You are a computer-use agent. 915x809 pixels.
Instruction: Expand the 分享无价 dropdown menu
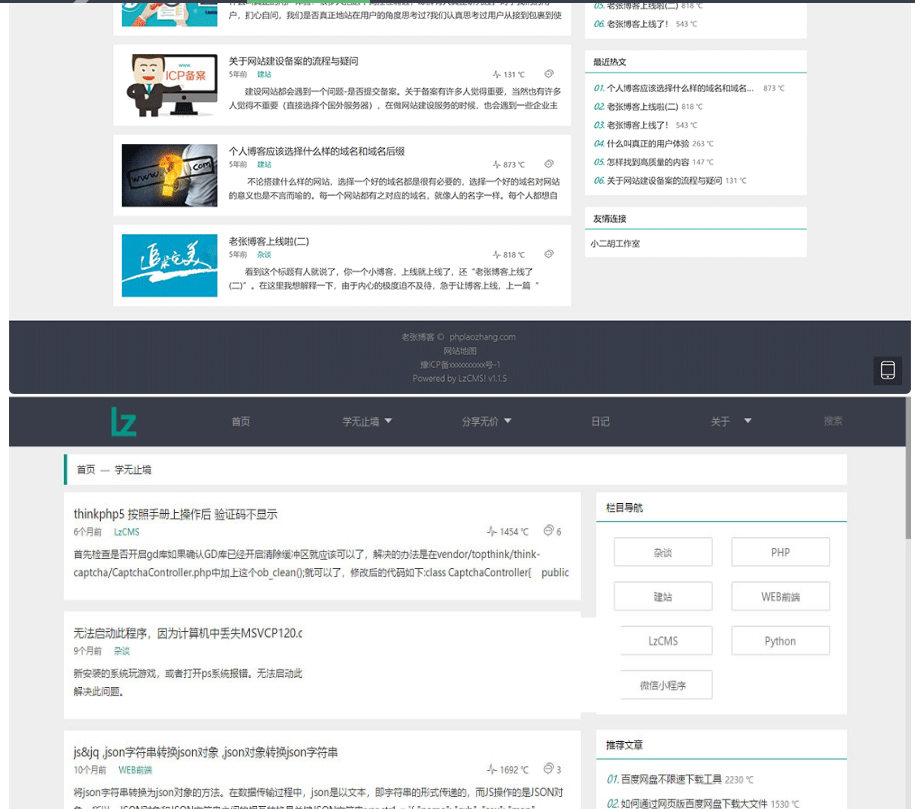[486, 422]
